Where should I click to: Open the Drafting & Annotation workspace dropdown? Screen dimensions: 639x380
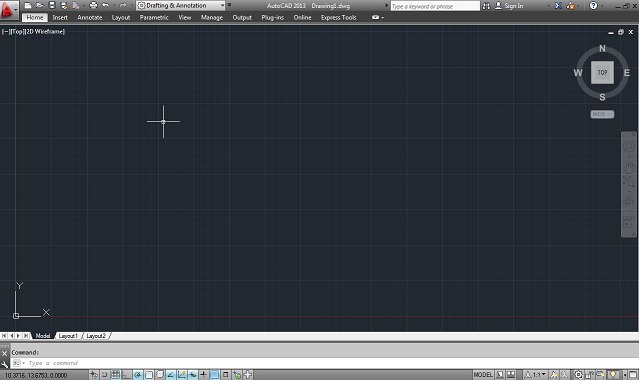click(x=181, y=5)
